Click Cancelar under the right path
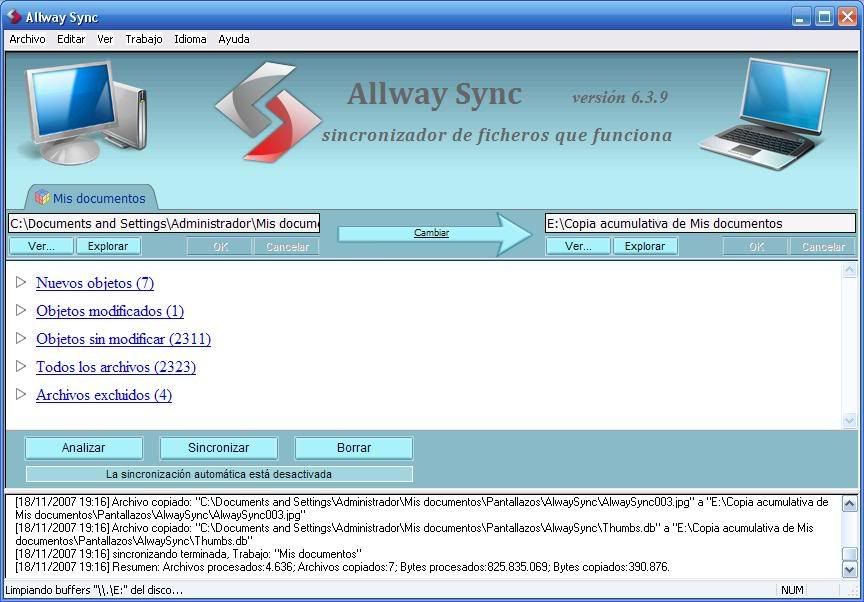 click(823, 247)
